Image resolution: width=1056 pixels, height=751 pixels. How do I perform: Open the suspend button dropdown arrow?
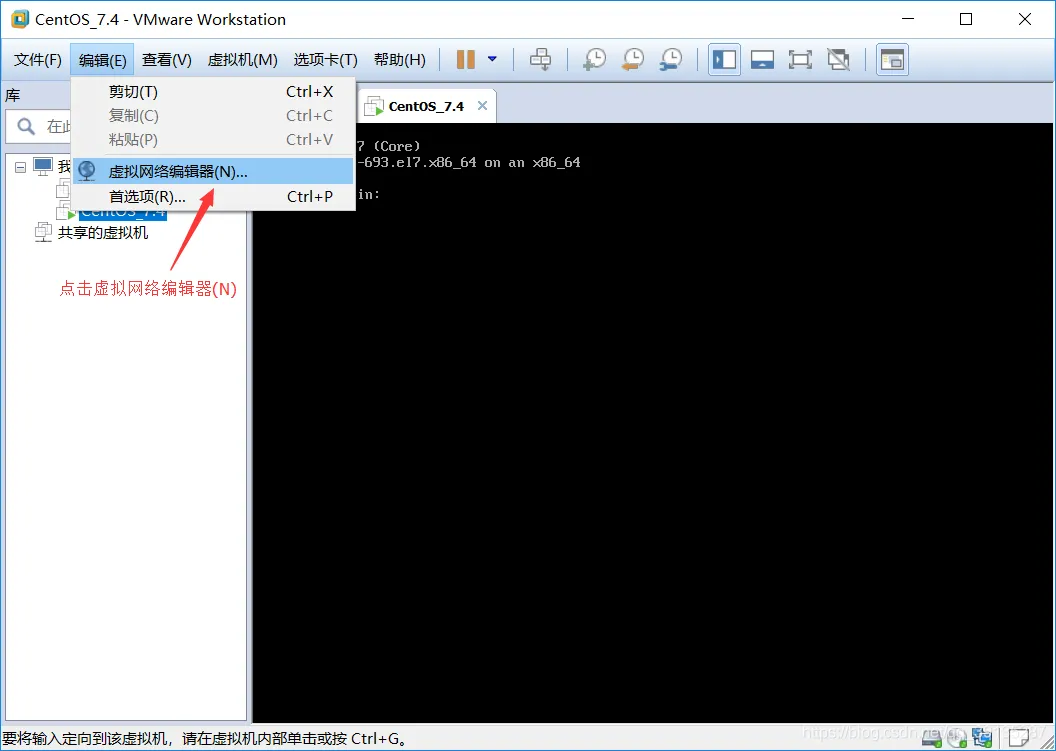[490, 59]
